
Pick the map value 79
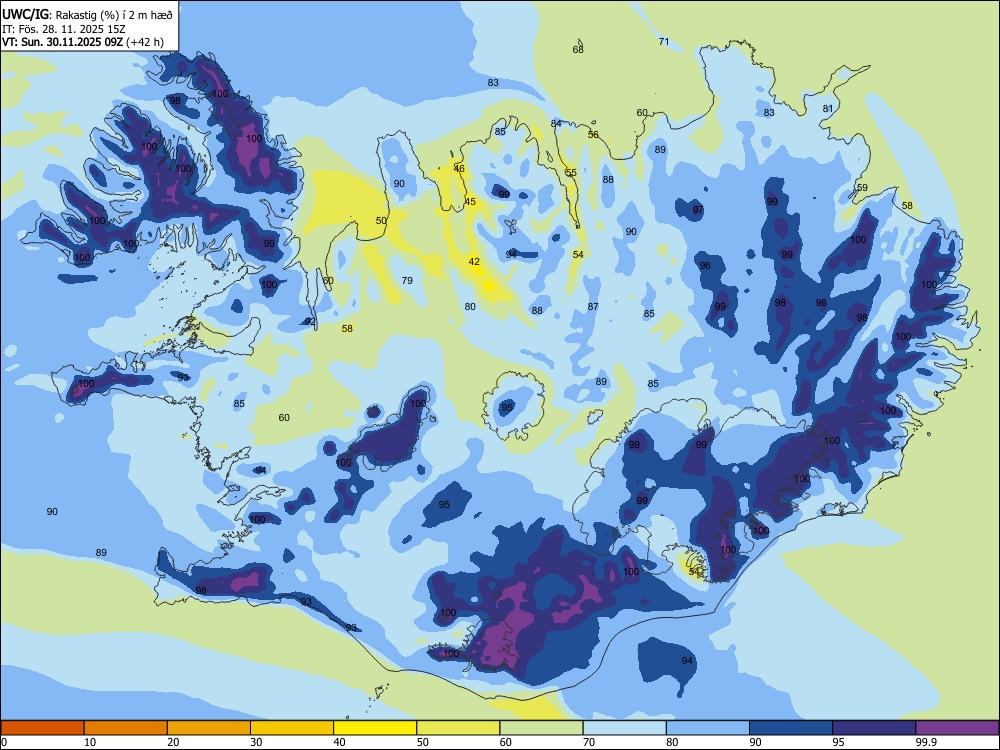[x=407, y=280]
